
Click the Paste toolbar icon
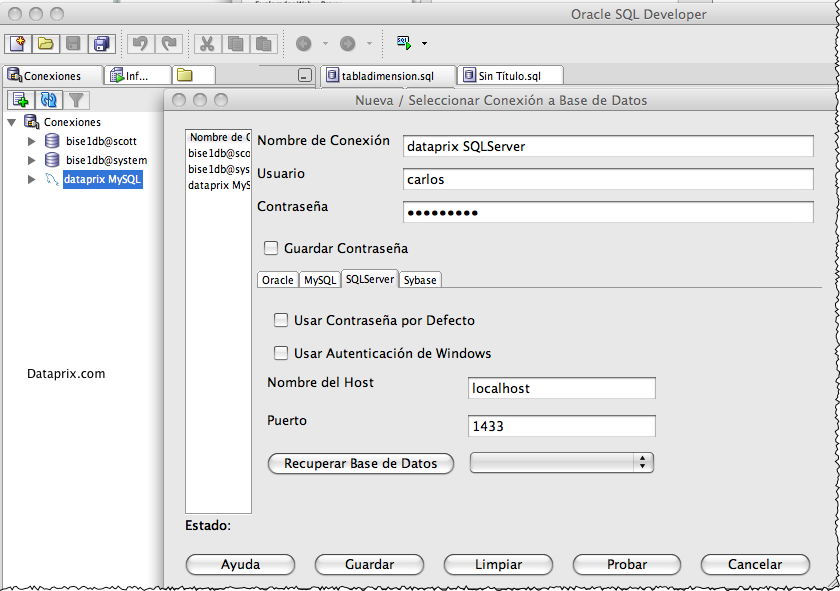262,43
